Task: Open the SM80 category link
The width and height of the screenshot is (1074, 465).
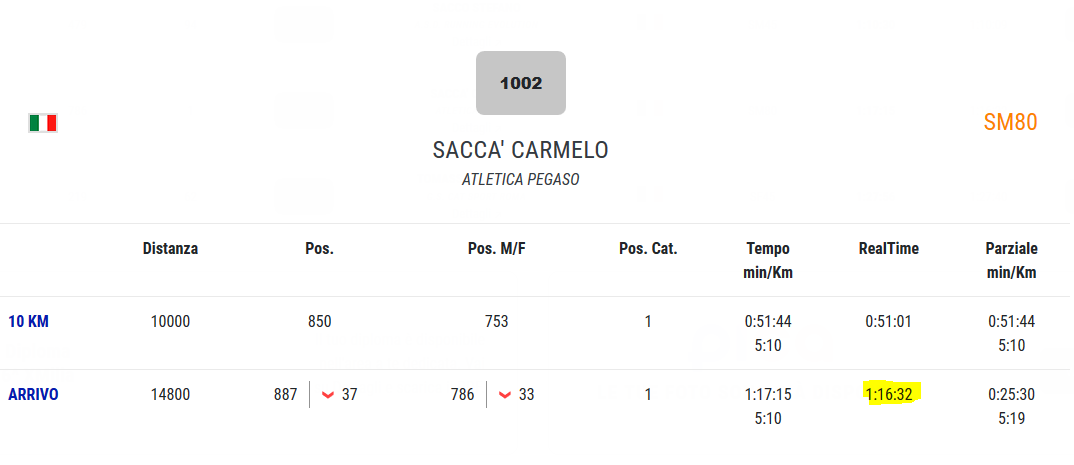Action: pos(1010,122)
